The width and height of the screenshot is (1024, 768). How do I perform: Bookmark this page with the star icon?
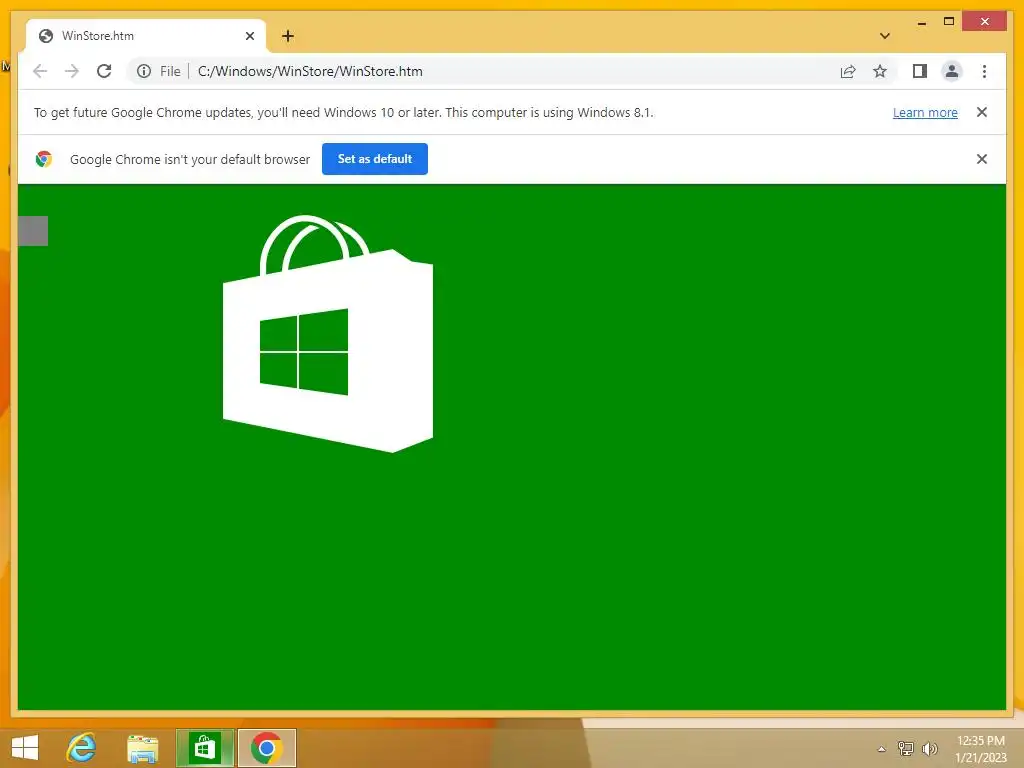point(880,71)
